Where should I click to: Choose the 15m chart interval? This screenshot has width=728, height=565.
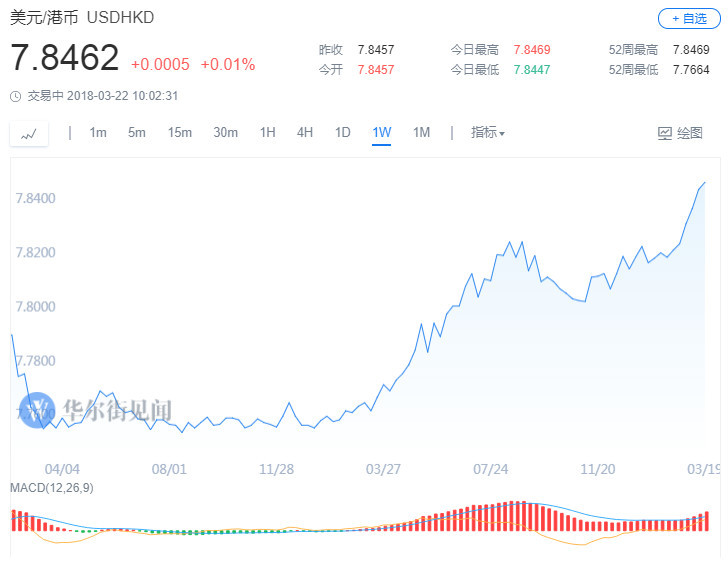(180, 133)
